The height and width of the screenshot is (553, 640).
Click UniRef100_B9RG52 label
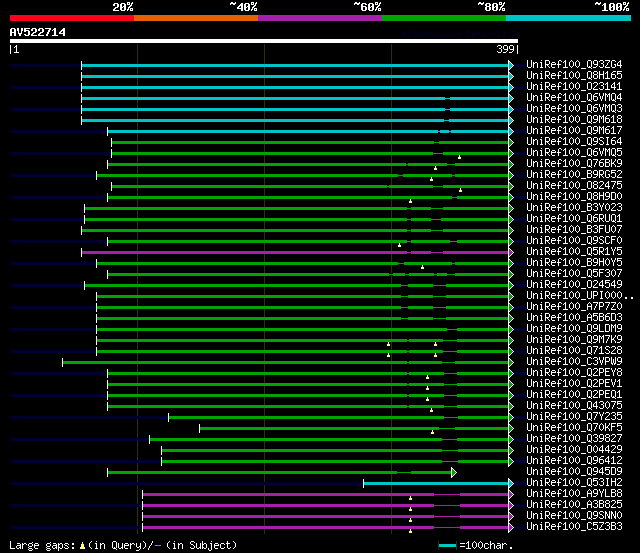[x=574, y=175]
